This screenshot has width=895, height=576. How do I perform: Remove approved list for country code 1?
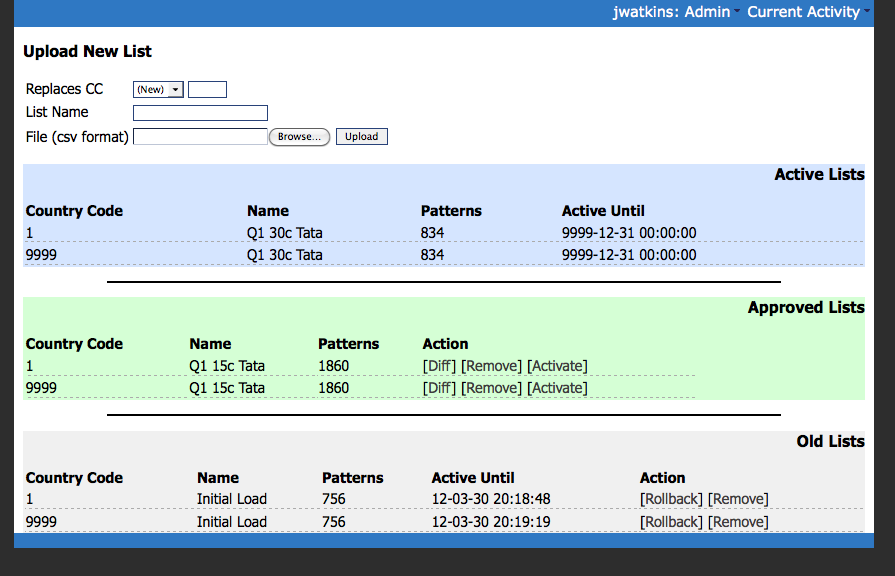coord(491,366)
